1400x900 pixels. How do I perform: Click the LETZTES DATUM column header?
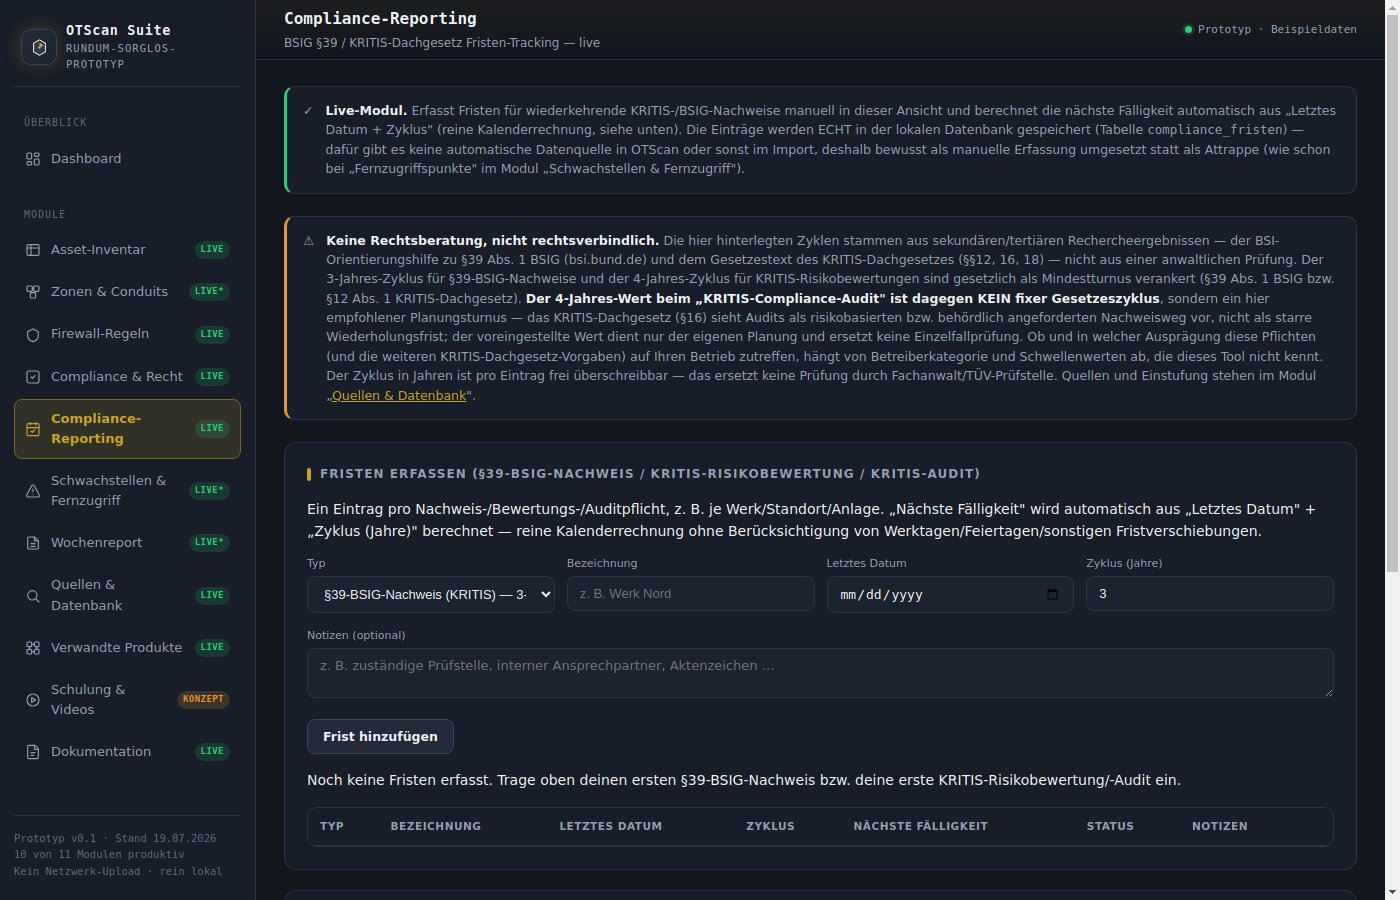click(611, 827)
